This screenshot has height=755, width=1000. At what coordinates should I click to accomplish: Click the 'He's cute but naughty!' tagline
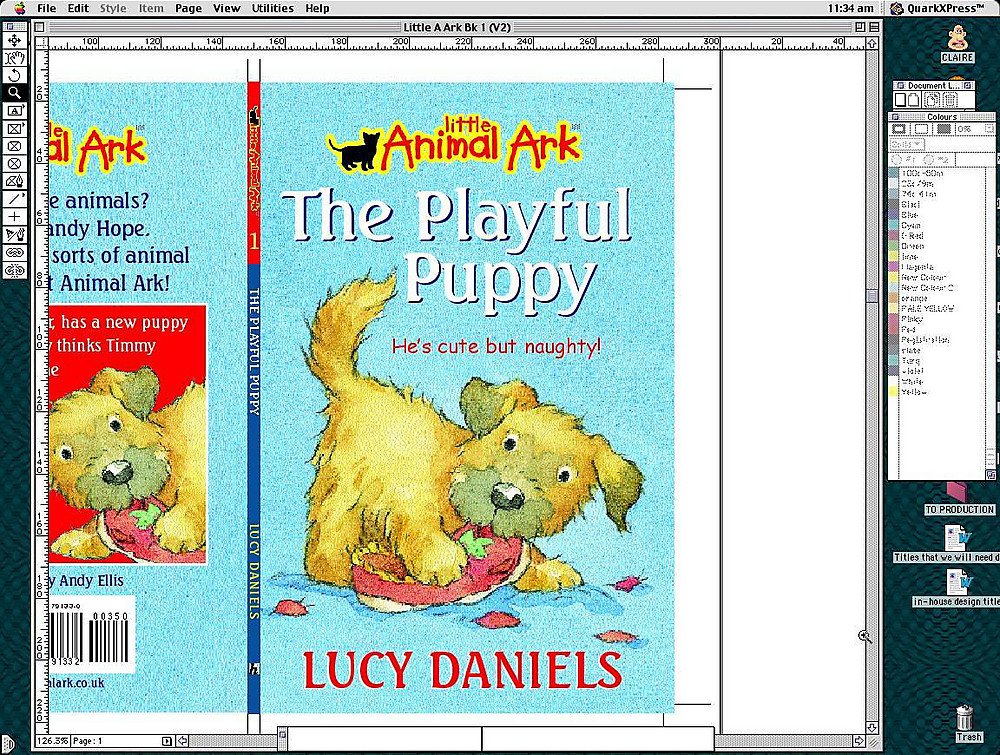496,346
